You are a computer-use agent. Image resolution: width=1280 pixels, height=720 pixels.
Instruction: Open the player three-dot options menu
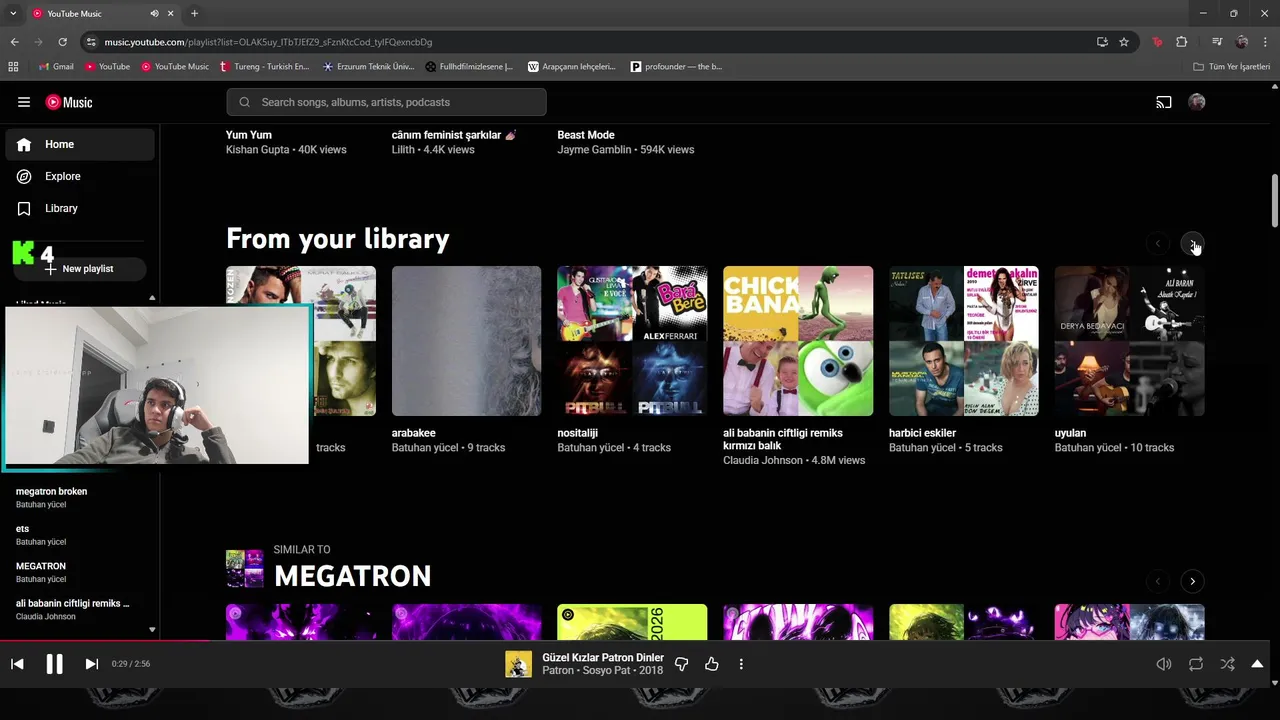click(x=741, y=664)
